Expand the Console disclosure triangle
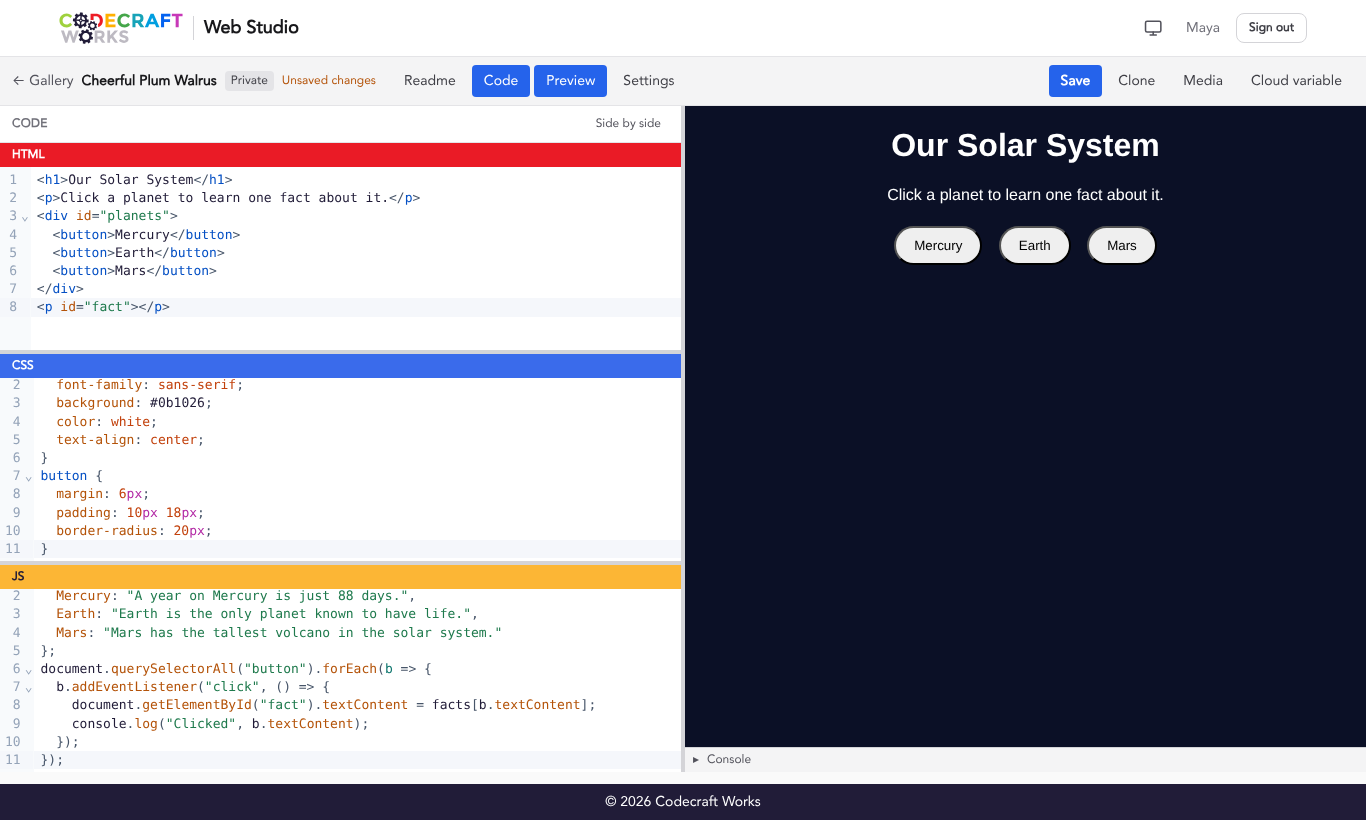Screen dimensions: 1366x820 click(696, 760)
